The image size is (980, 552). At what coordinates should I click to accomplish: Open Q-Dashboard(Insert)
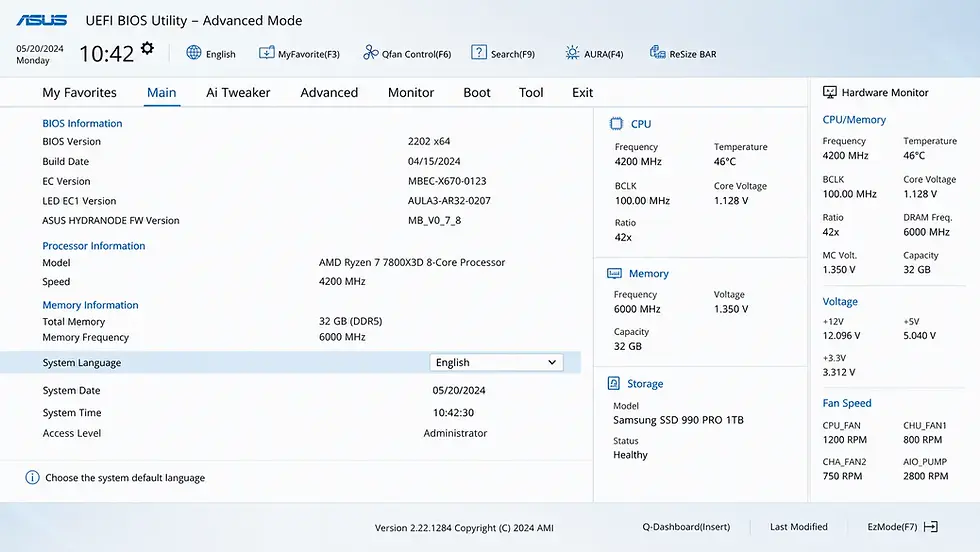[686, 527]
